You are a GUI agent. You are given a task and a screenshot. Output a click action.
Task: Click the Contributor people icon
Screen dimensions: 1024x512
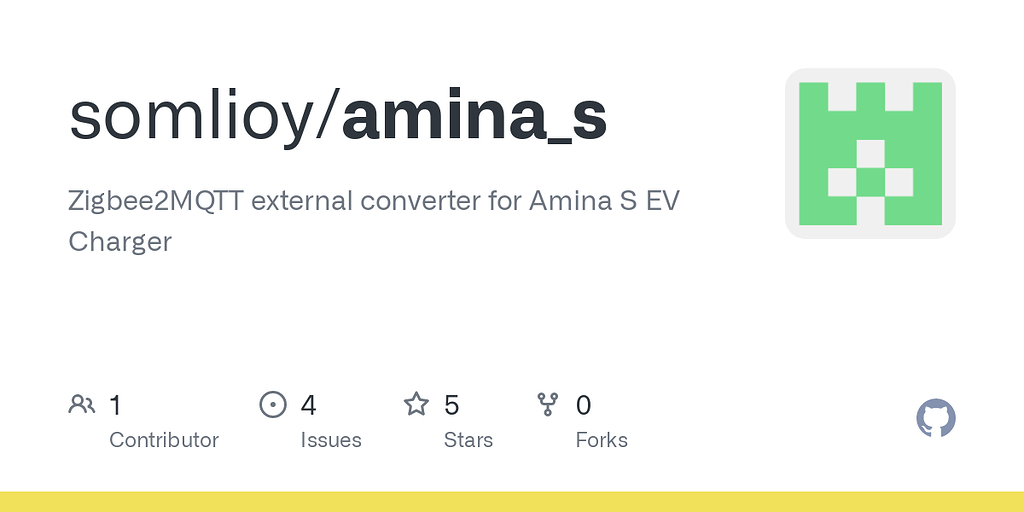[82, 404]
